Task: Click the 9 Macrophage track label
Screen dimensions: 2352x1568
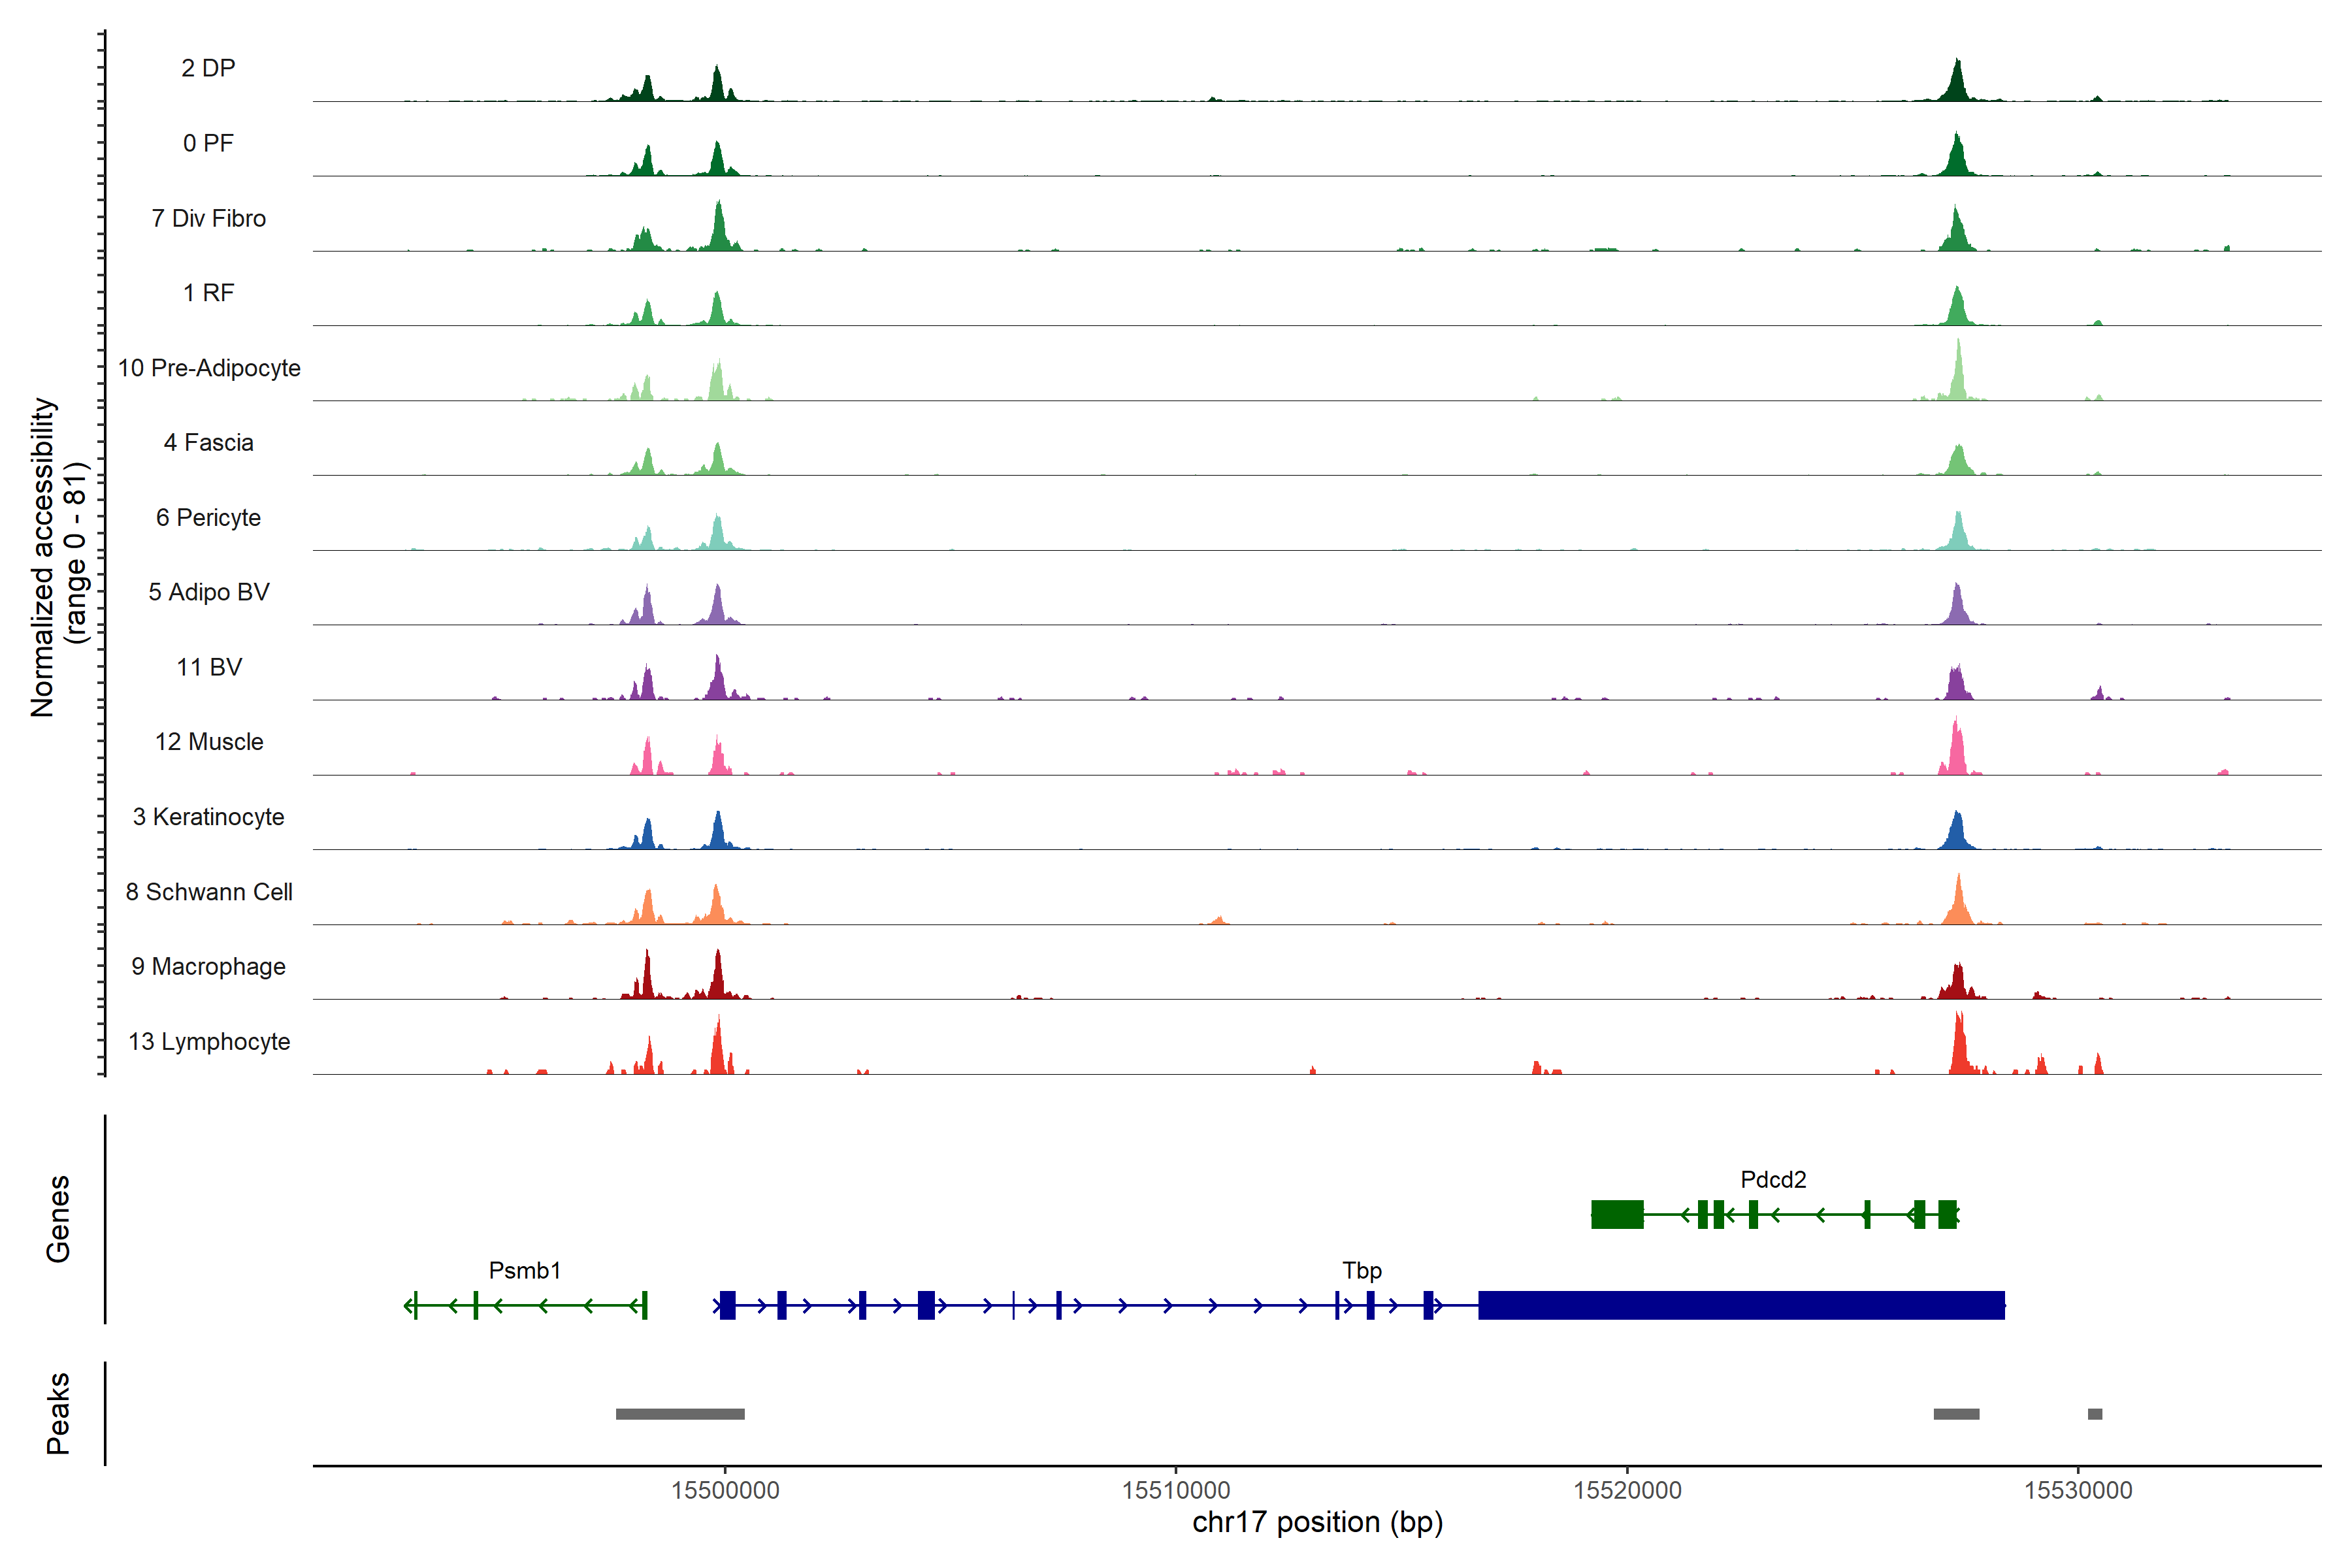Action: point(208,966)
